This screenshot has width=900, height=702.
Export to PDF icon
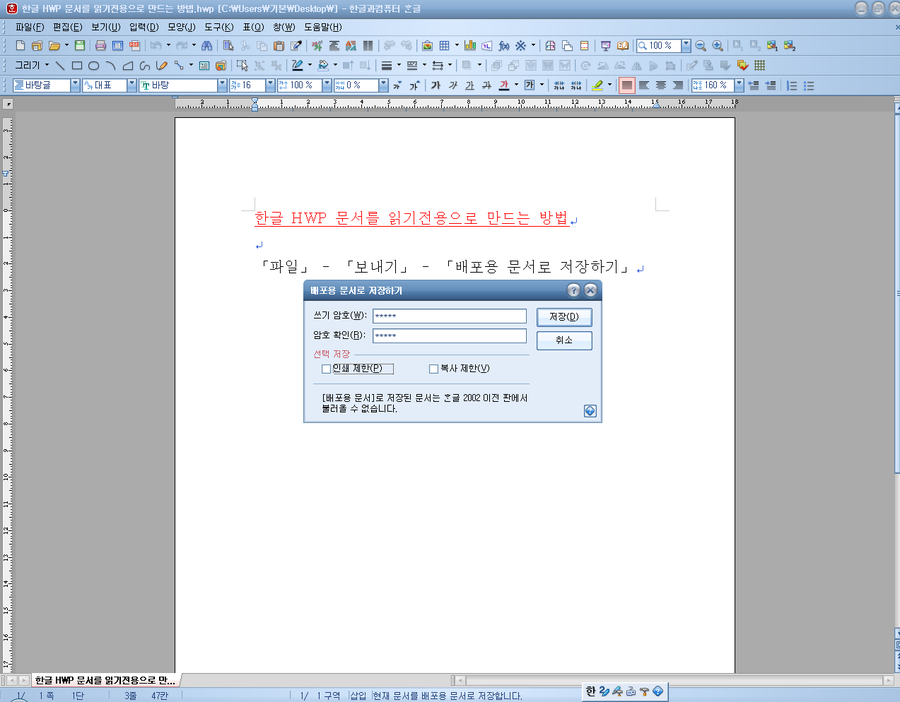pos(134,46)
